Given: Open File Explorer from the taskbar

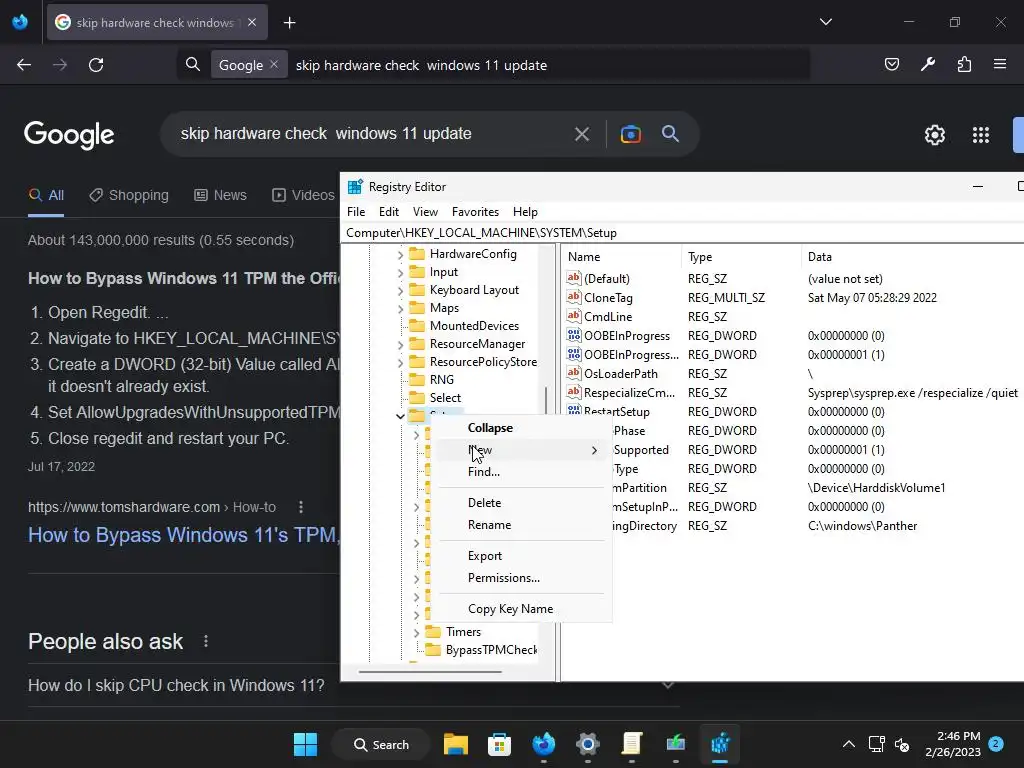Looking at the screenshot, I should click(x=456, y=744).
